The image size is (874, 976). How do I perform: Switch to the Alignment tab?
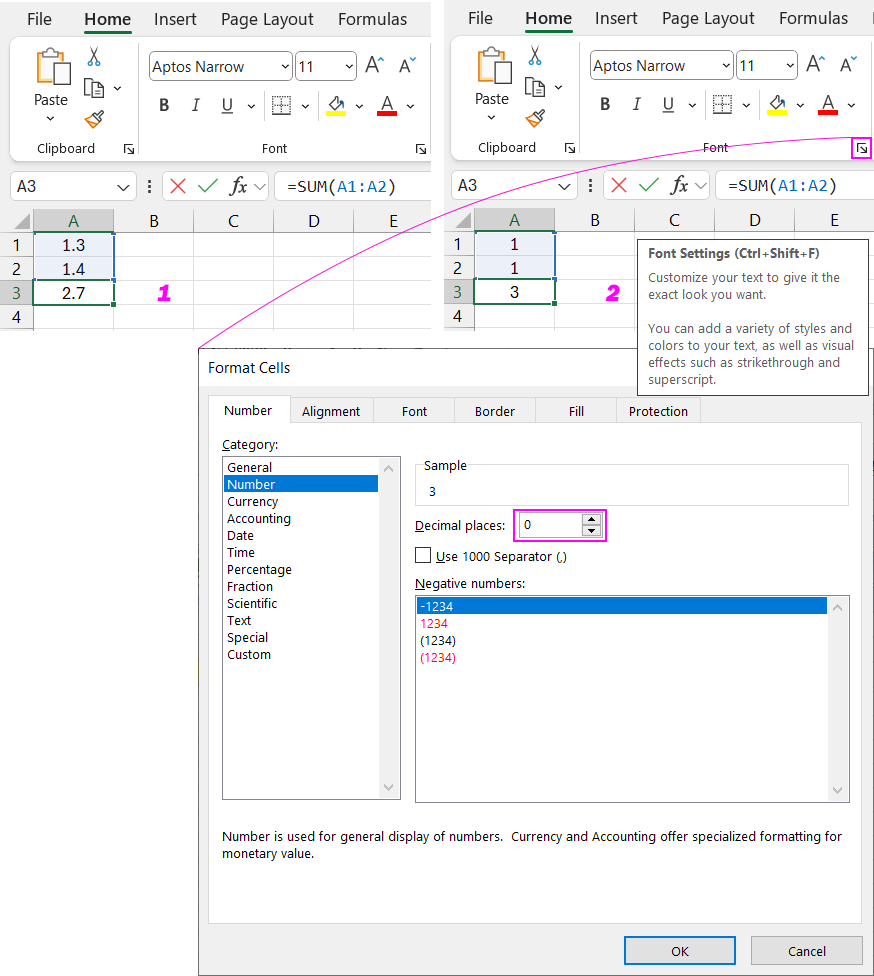[331, 410]
